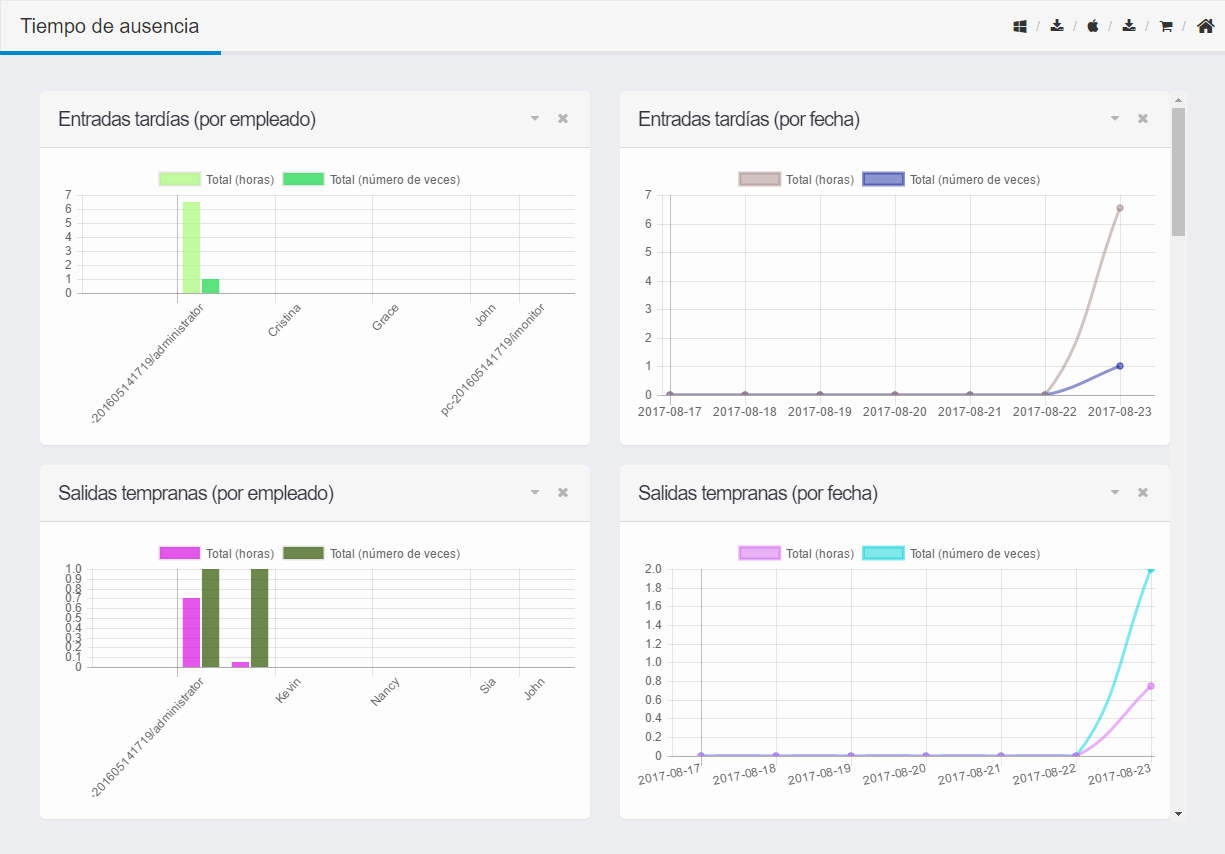Click the 2017-08-23 data point on hours line in Entradas tardías
This screenshot has width=1225, height=854.
pos(1120,208)
